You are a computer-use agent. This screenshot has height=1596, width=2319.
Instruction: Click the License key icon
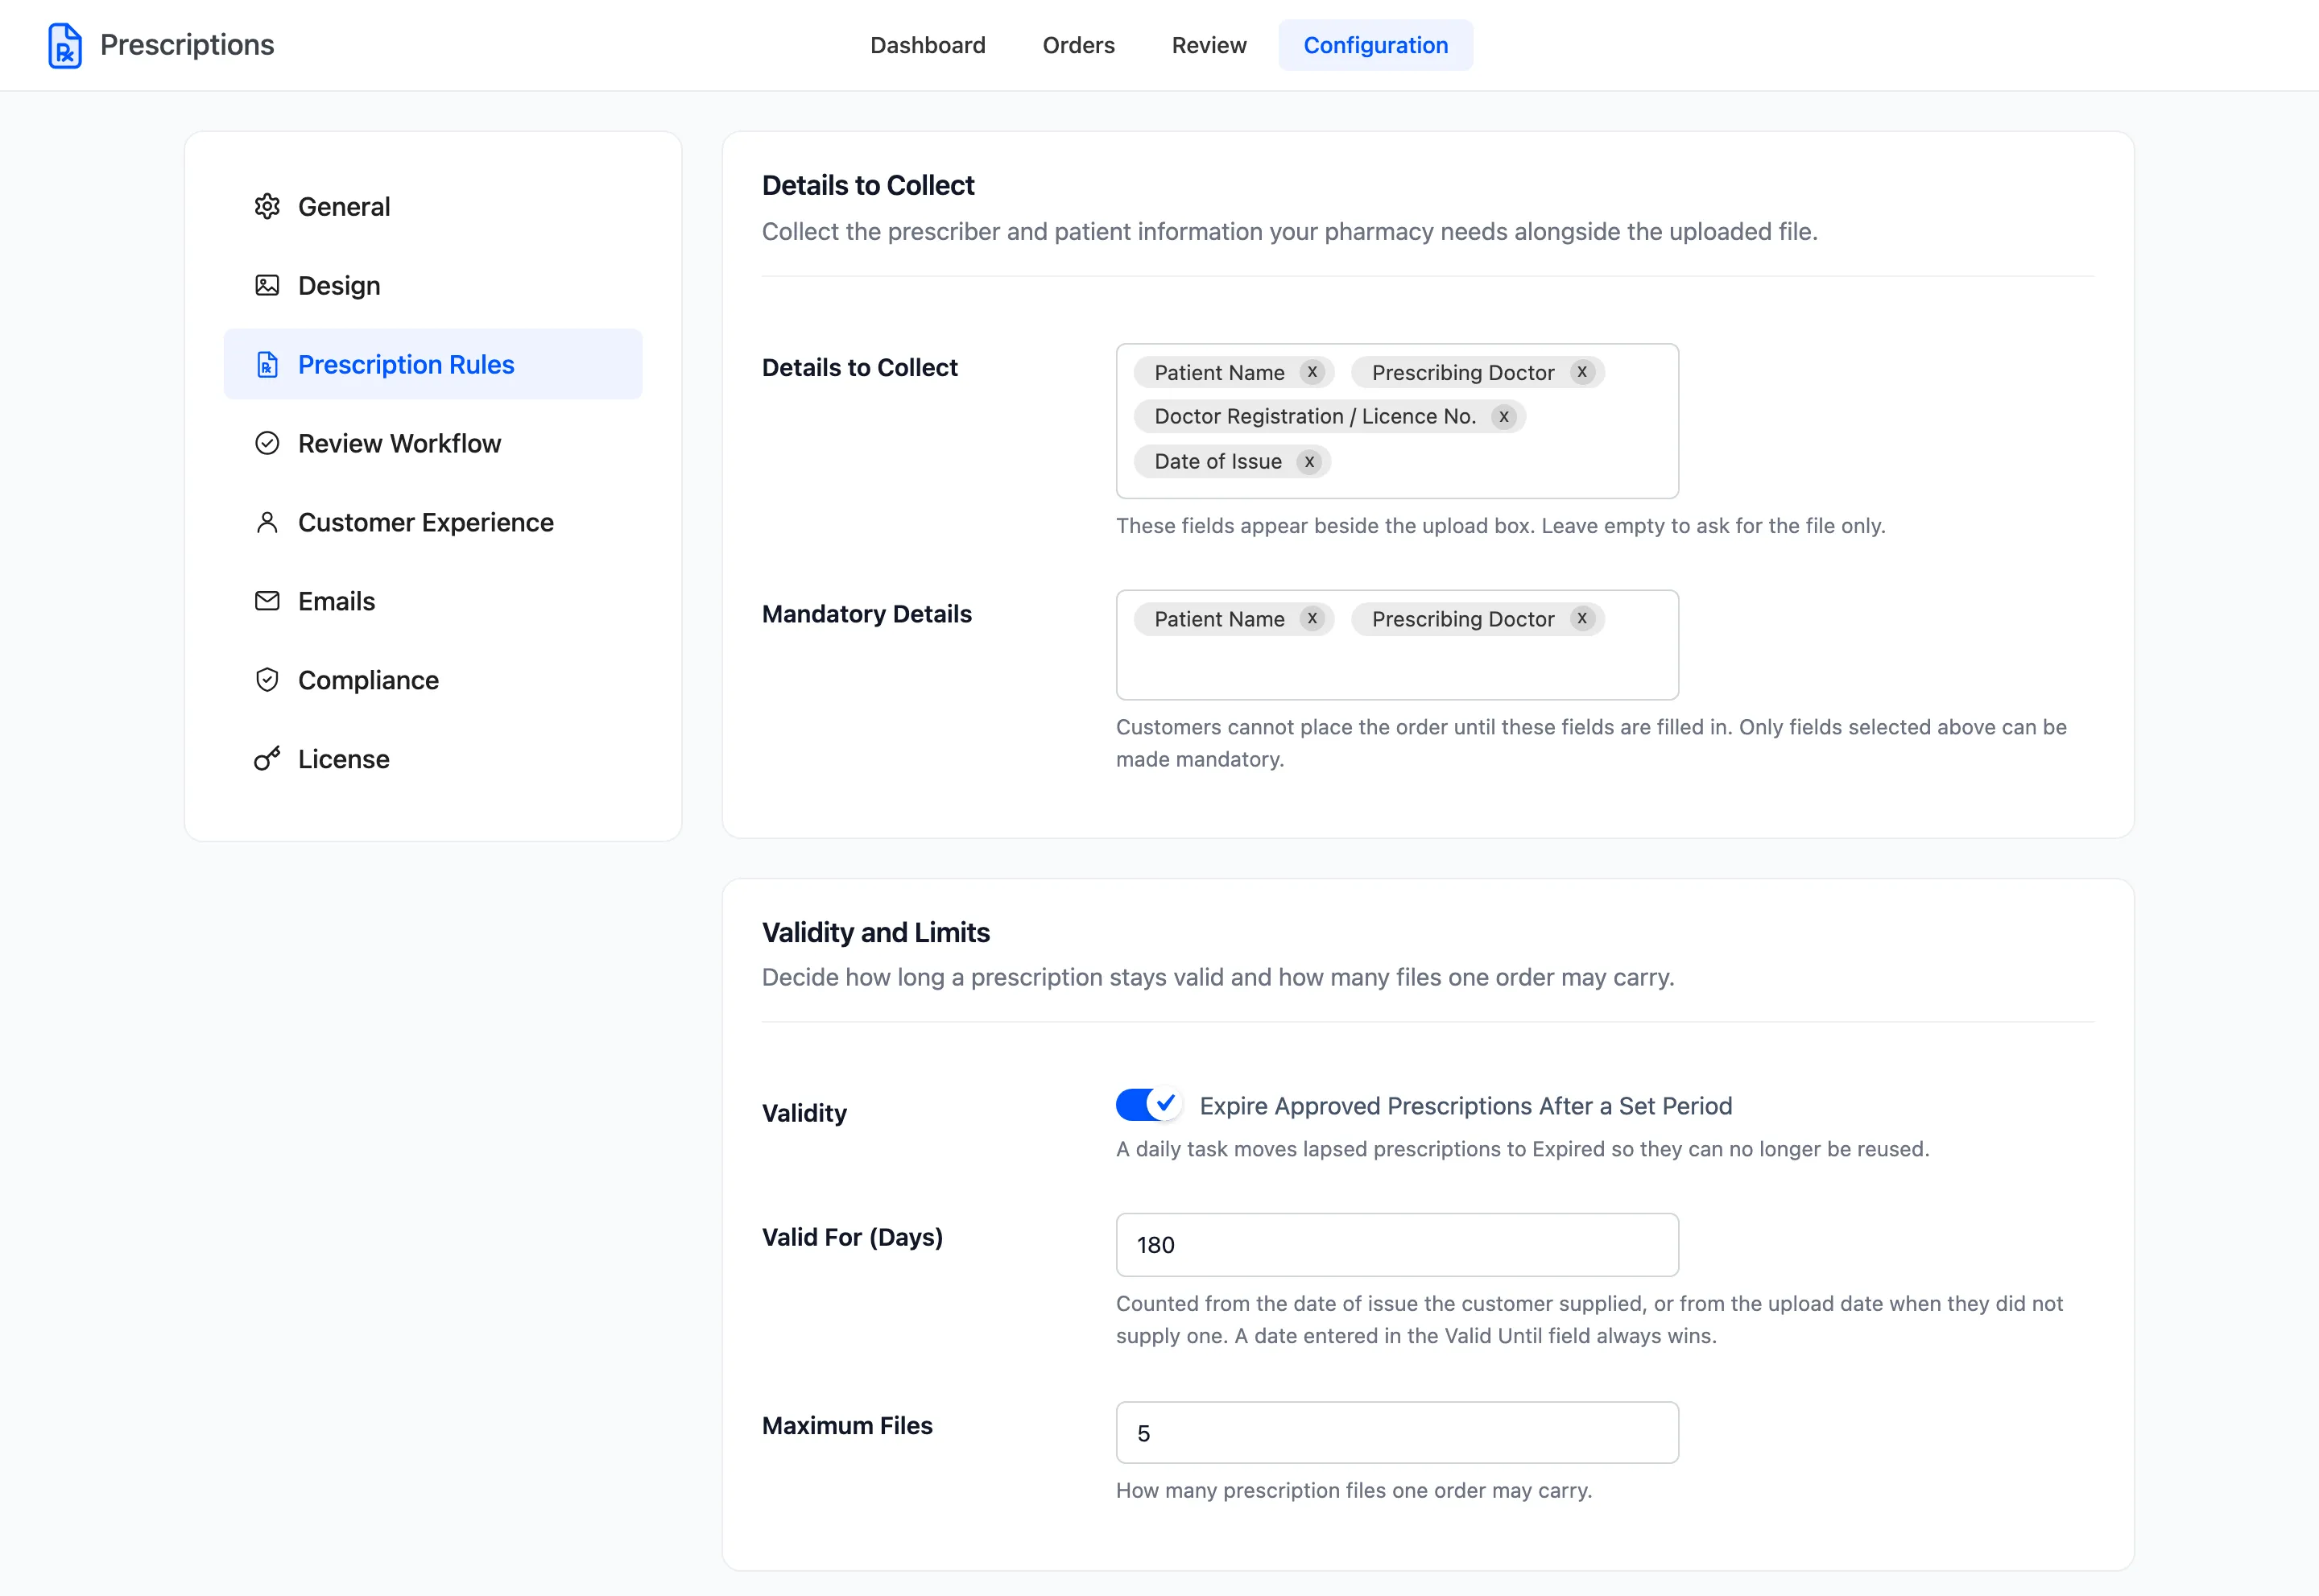267,759
